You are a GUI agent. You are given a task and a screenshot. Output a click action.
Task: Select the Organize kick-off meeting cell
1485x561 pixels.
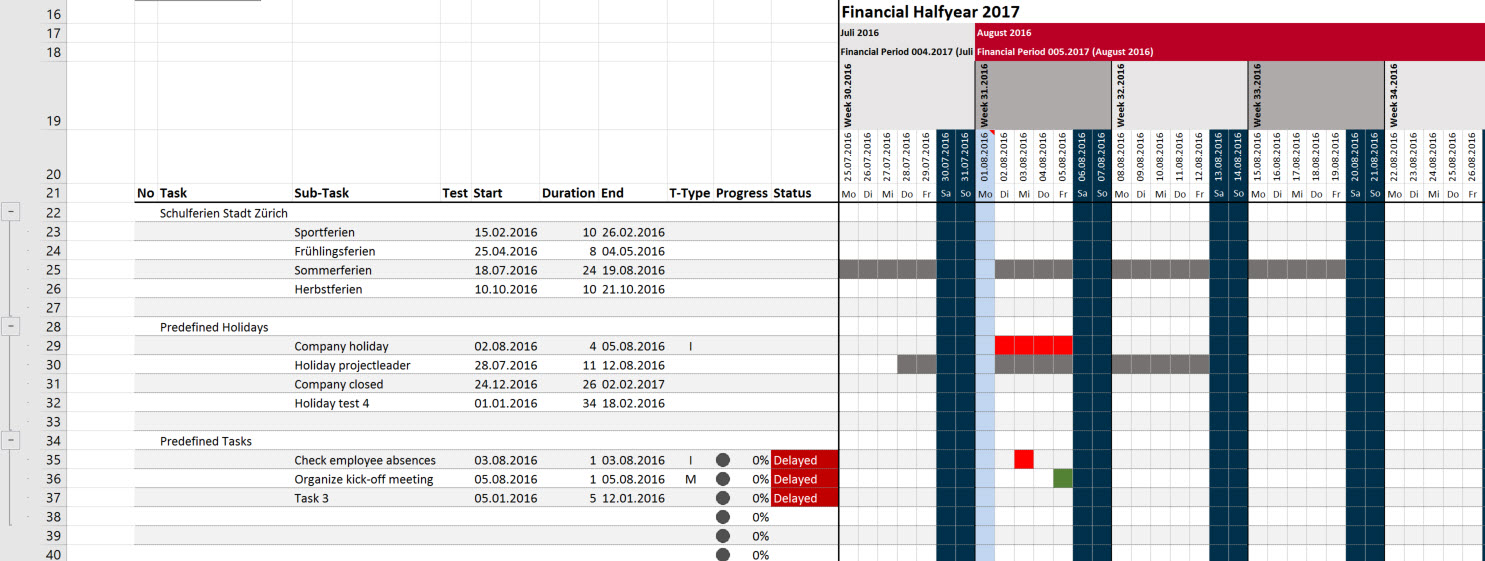[x=364, y=479]
